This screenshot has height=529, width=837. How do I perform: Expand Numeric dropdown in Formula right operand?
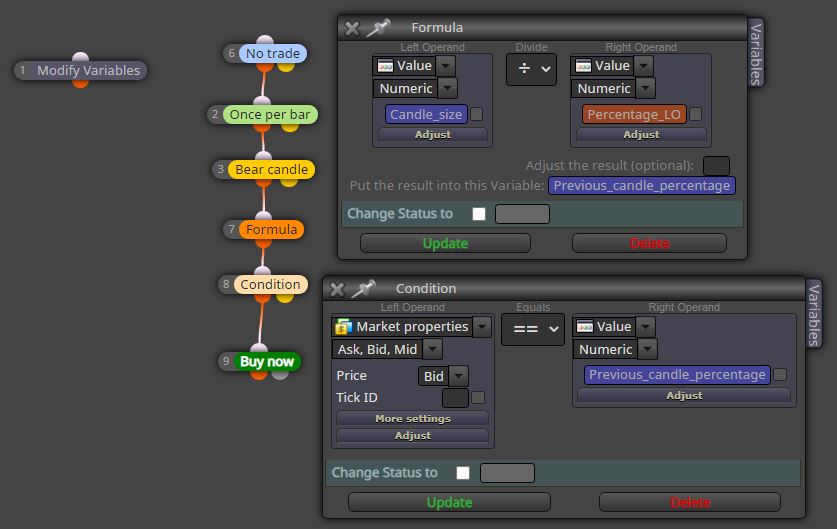click(645, 88)
